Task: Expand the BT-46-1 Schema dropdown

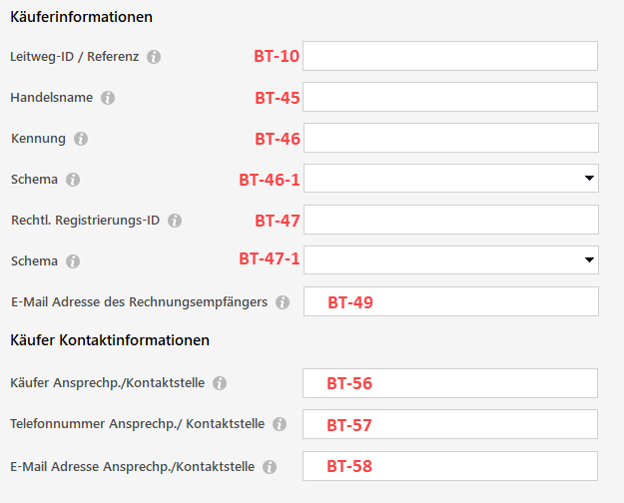Action: [x=450, y=179]
